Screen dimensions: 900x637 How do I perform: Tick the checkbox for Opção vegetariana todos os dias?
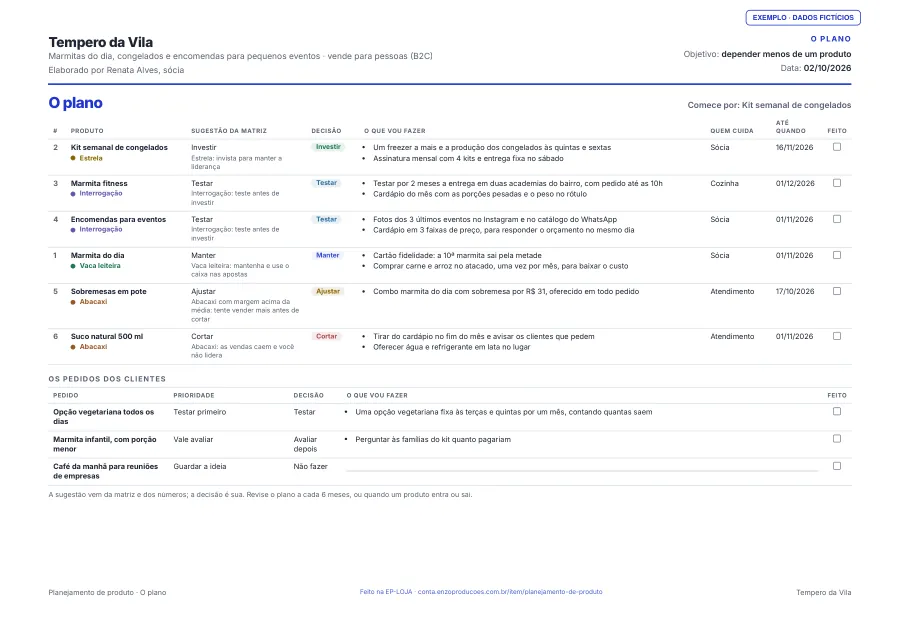coord(837,411)
